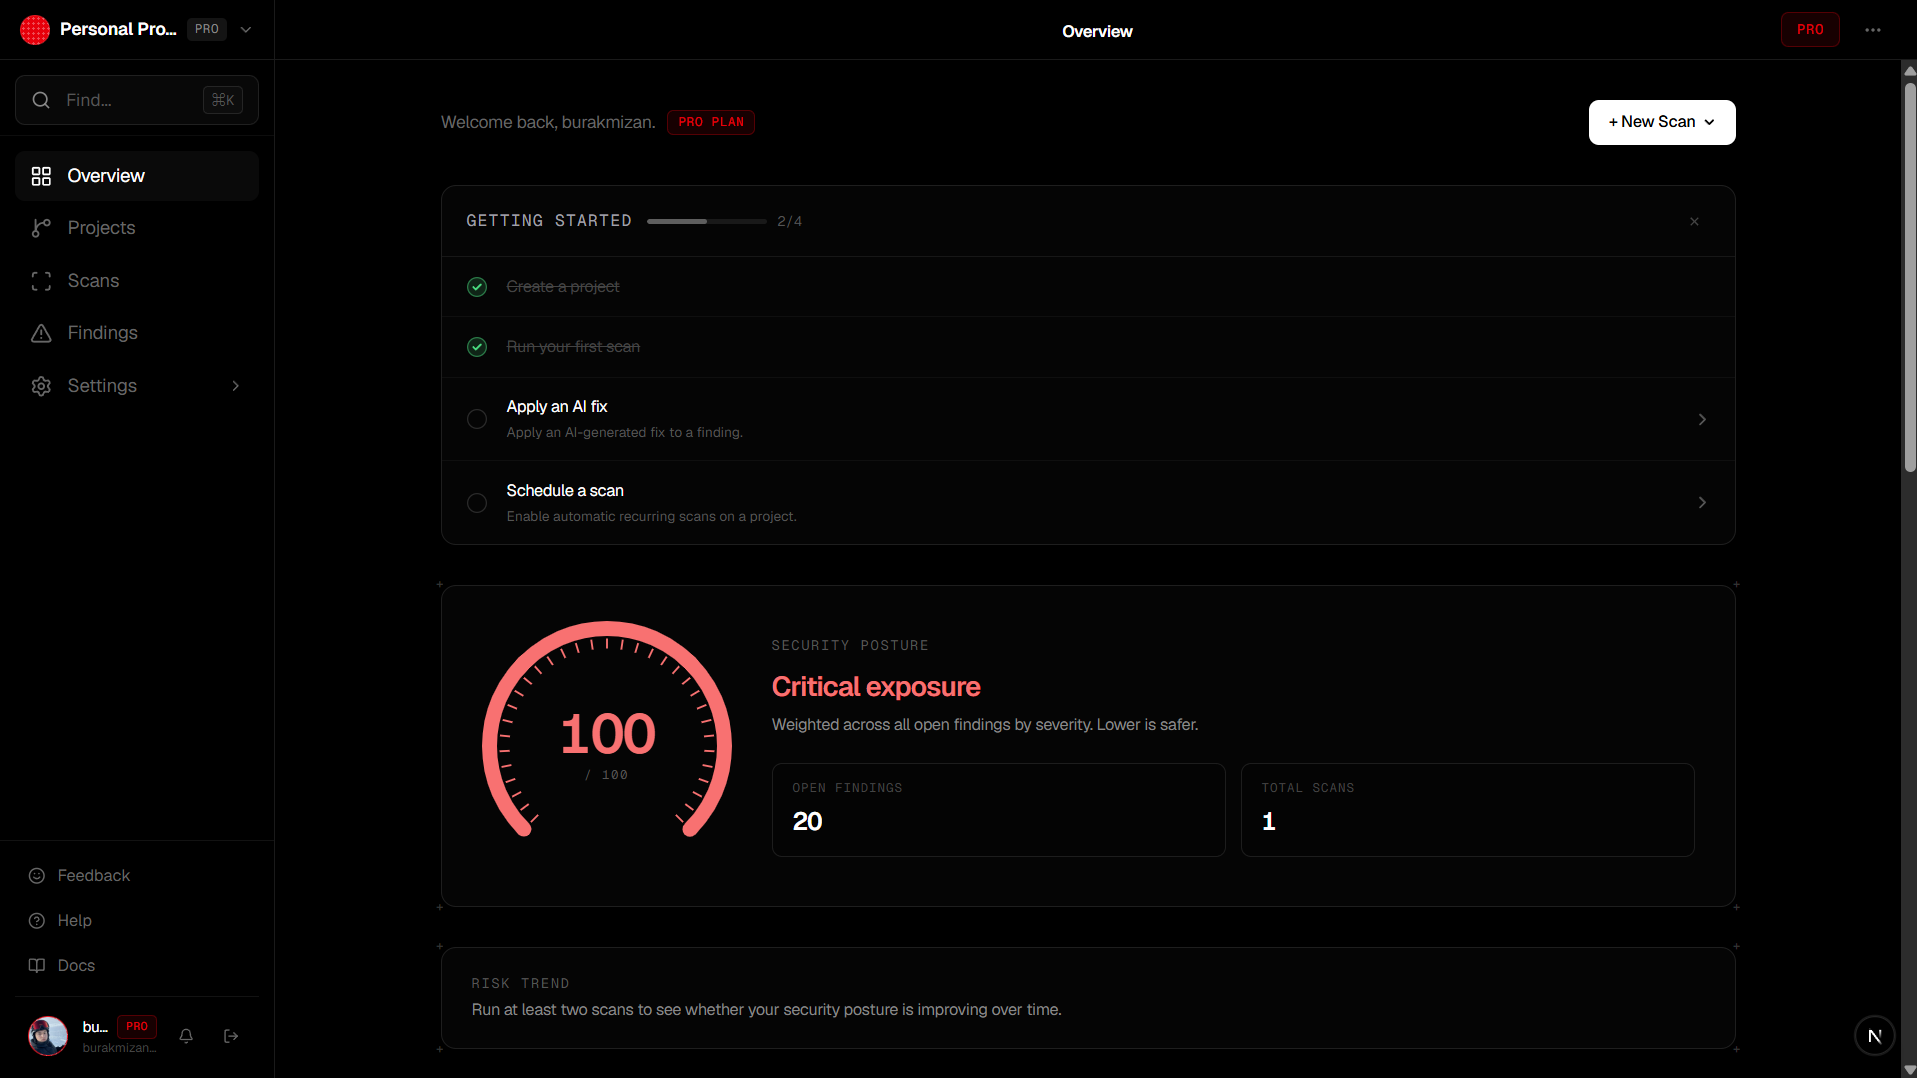Open notifications bell icon
The width and height of the screenshot is (1917, 1078).
coord(186,1036)
